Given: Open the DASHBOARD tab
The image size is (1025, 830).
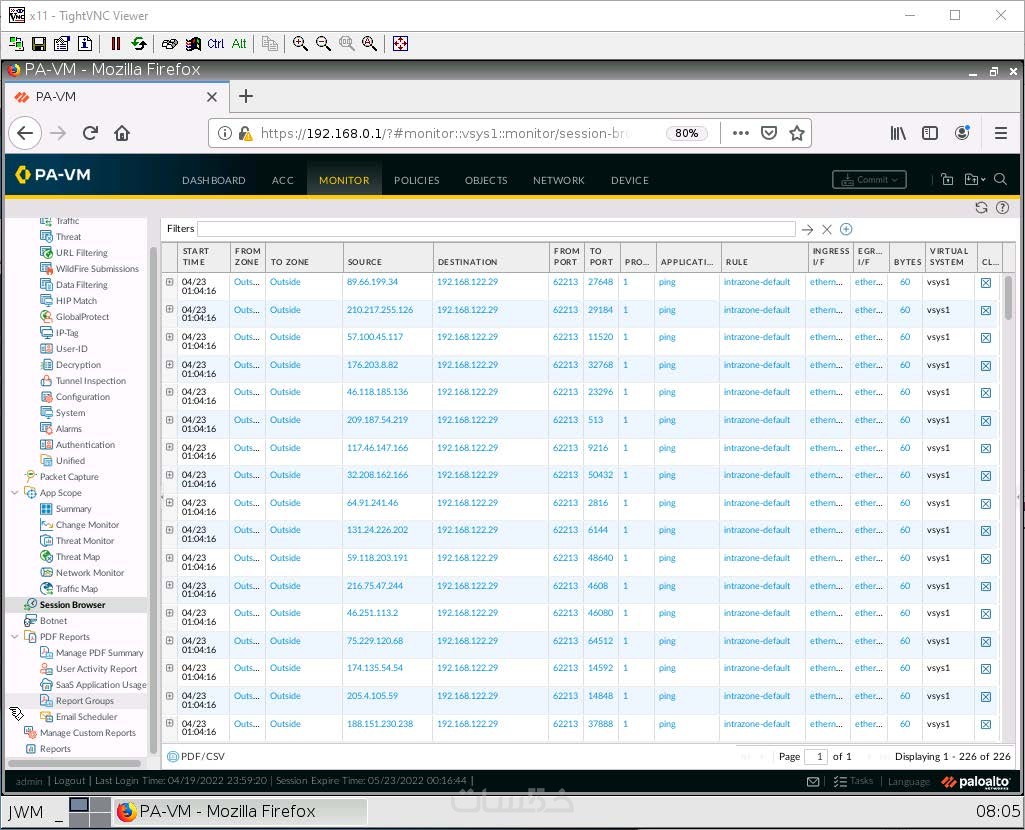Looking at the screenshot, I should coord(214,180).
